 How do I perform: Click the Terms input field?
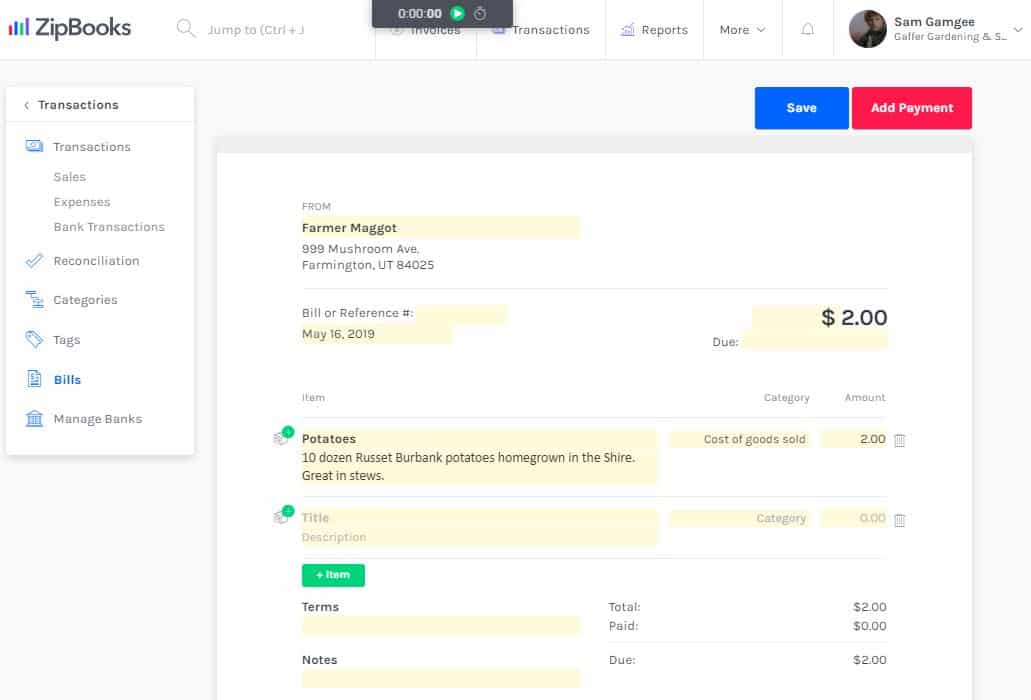(x=441, y=625)
